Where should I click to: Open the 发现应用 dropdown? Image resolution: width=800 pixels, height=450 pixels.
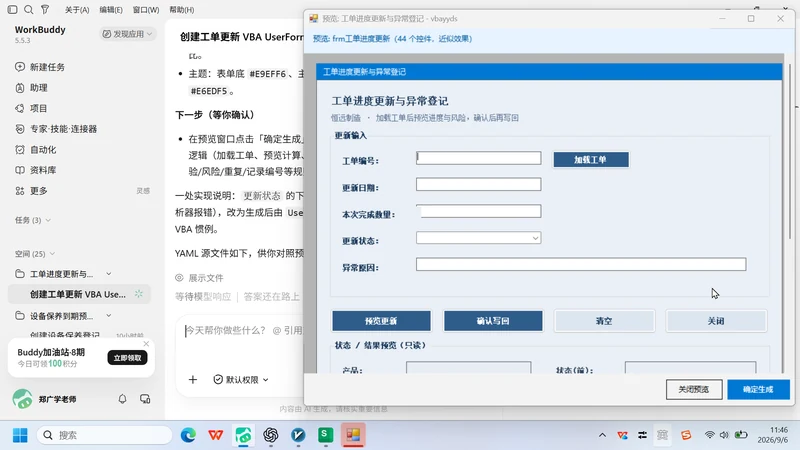pyautogui.click(x=128, y=34)
